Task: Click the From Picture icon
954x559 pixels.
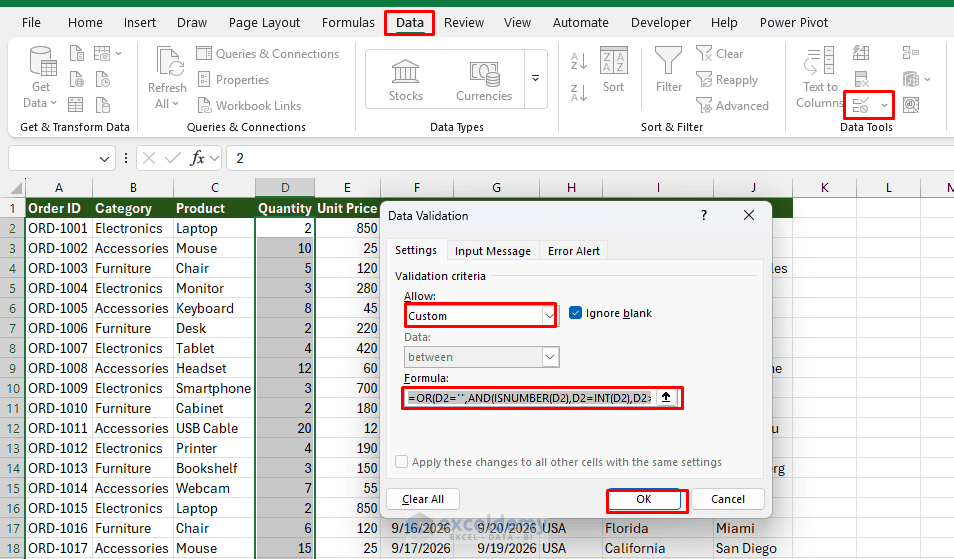Action: [102, 54]
